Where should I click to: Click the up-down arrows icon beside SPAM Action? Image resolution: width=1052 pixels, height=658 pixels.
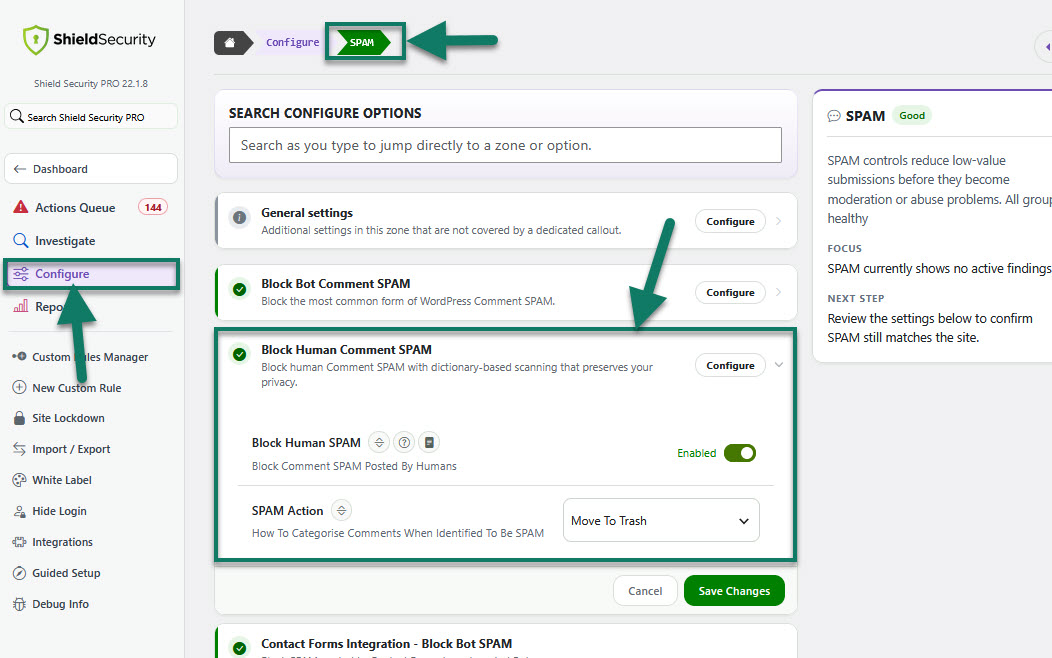pyautogui.click(x=341, y=510)
